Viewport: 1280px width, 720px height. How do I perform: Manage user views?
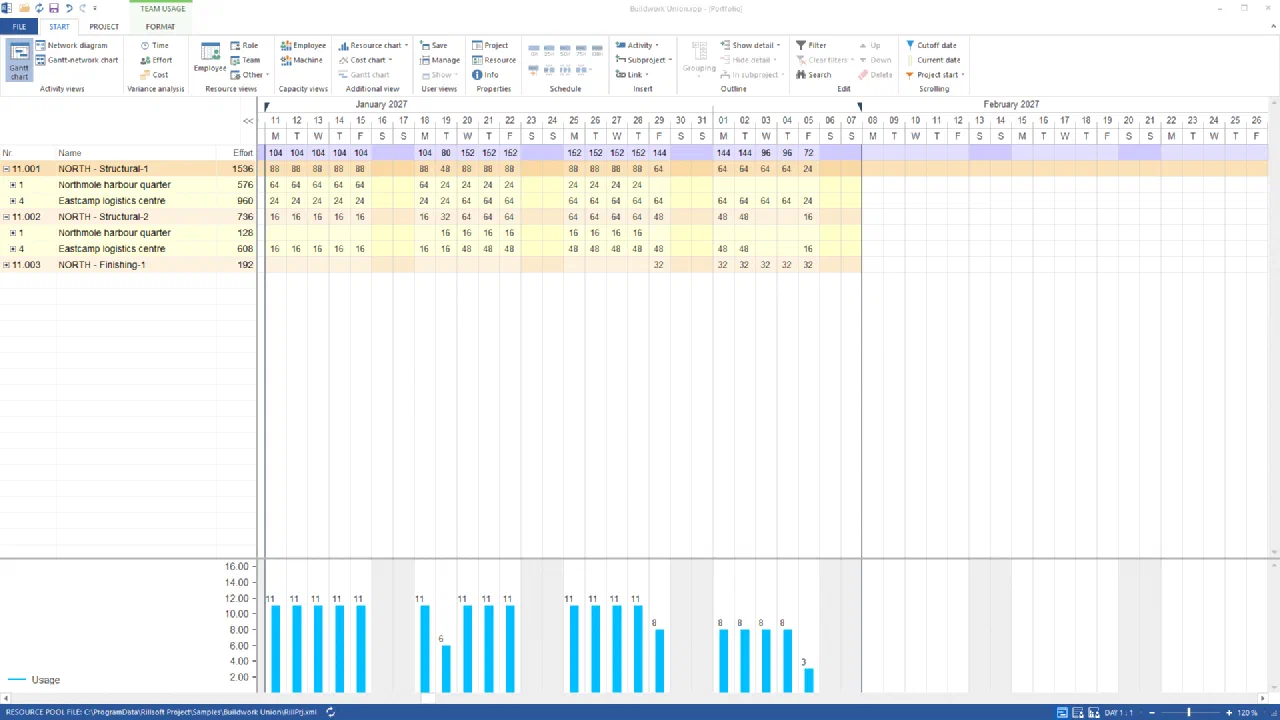[440, 60]
